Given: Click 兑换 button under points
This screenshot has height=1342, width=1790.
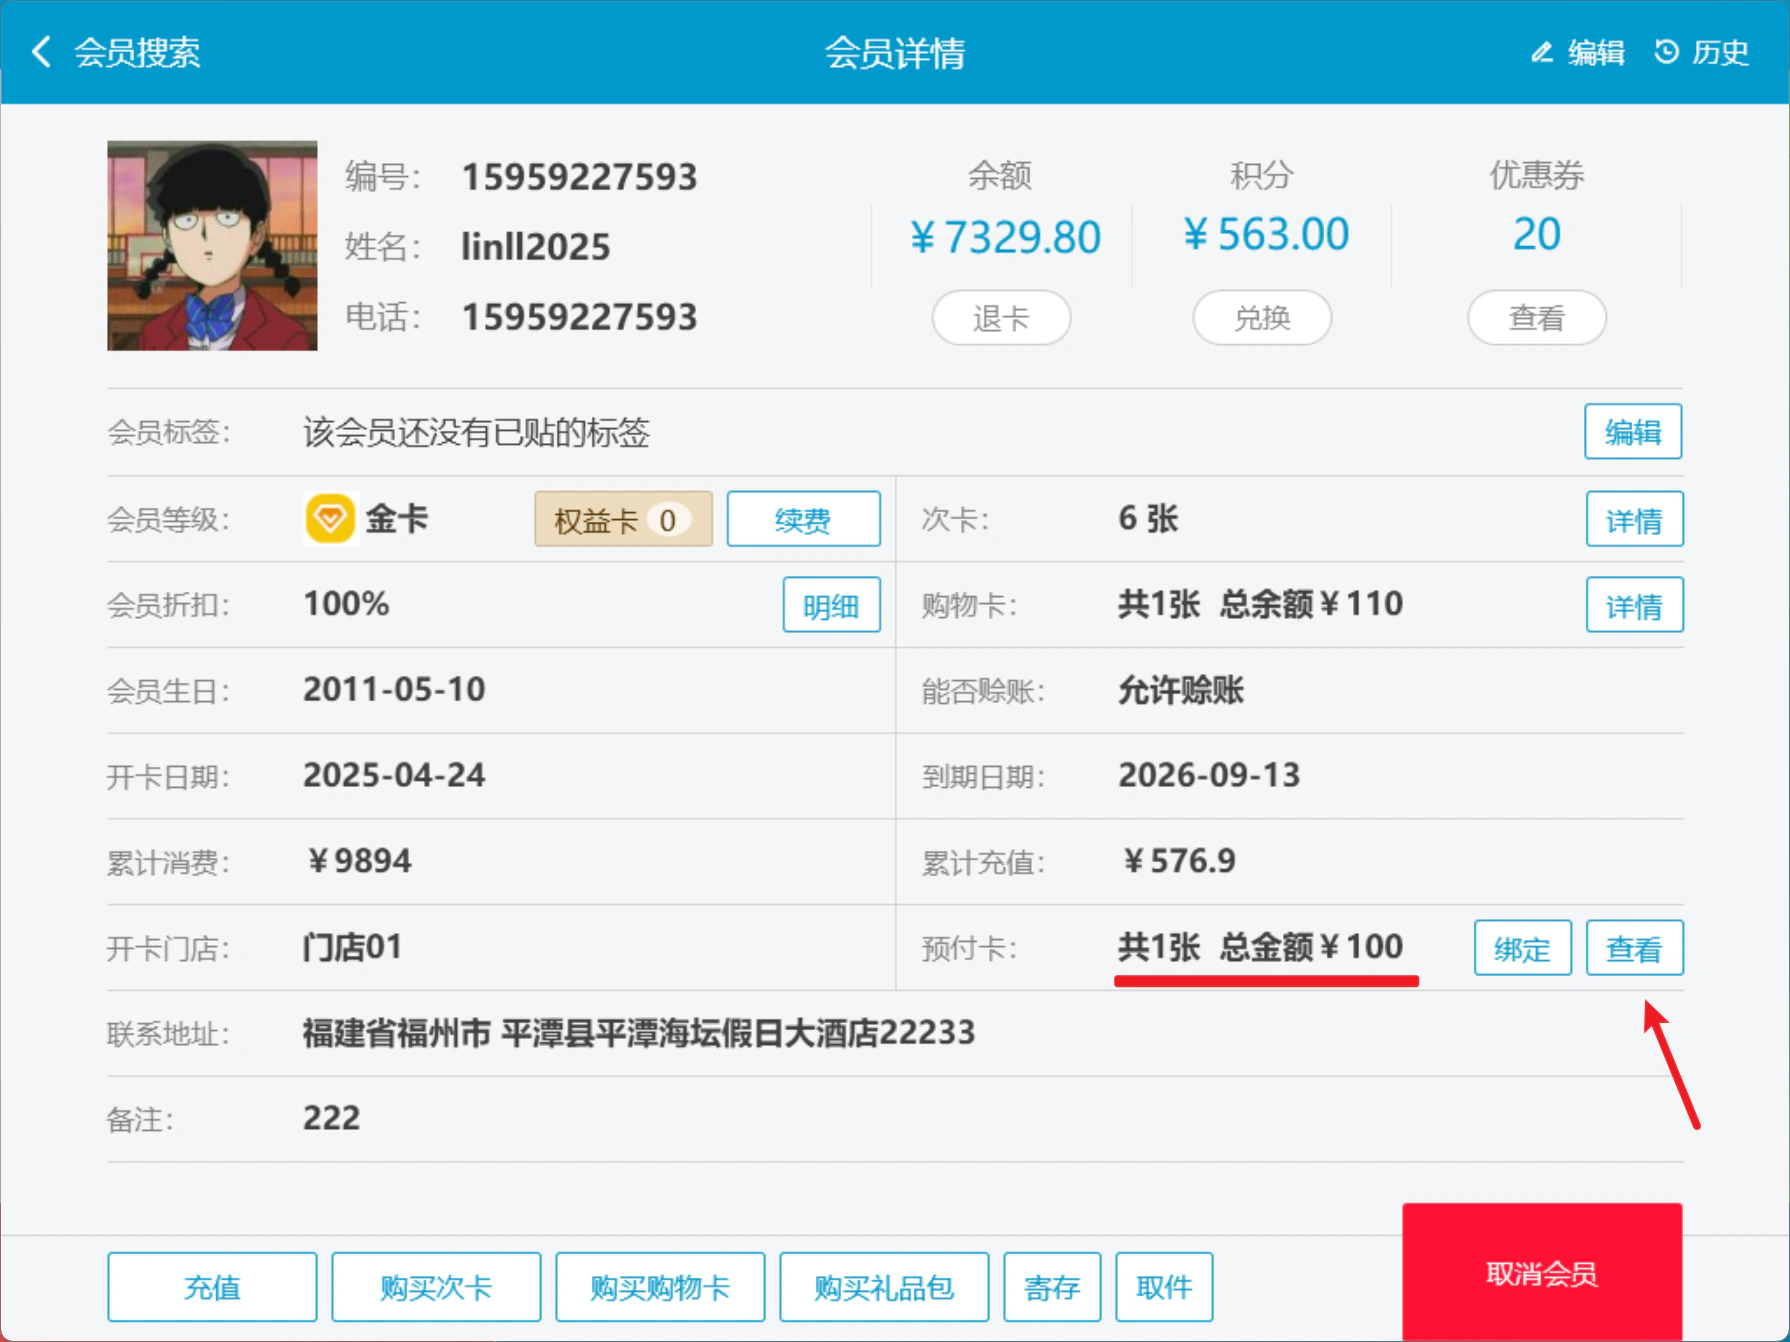Looking at the screenshot, I should 1262,318.
